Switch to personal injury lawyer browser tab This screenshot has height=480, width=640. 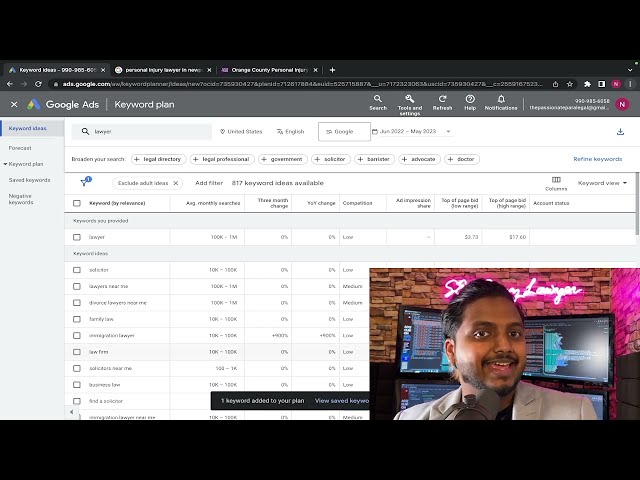pos(163,70)
